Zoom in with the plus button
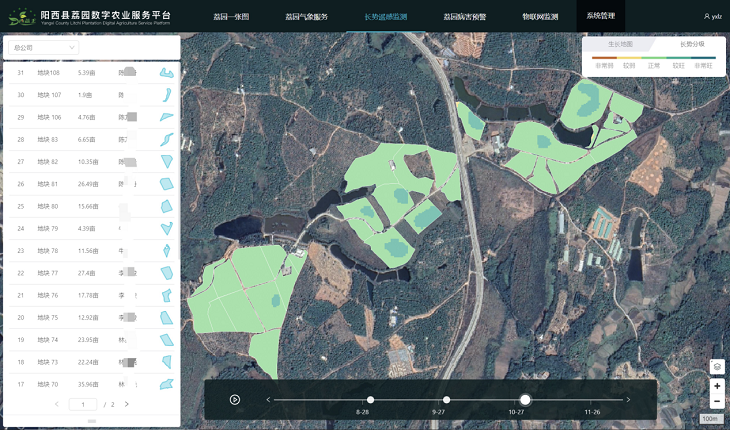 (717, 386)
